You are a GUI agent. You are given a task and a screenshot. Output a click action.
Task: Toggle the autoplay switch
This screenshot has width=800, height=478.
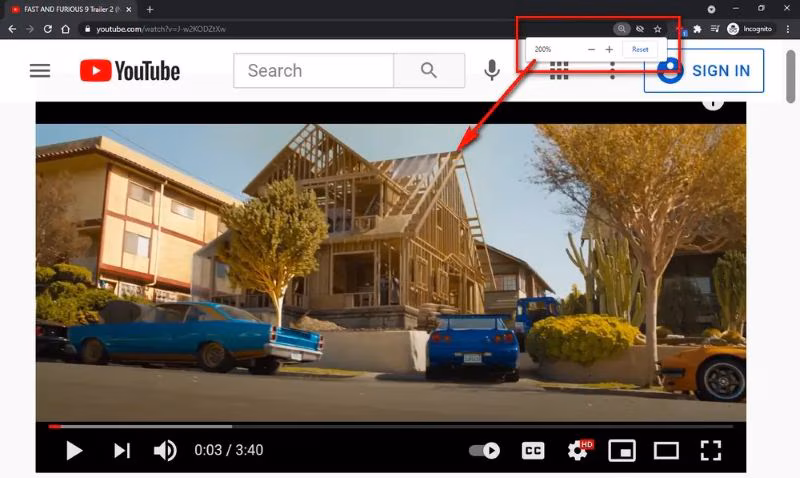[x=484, y=450]
